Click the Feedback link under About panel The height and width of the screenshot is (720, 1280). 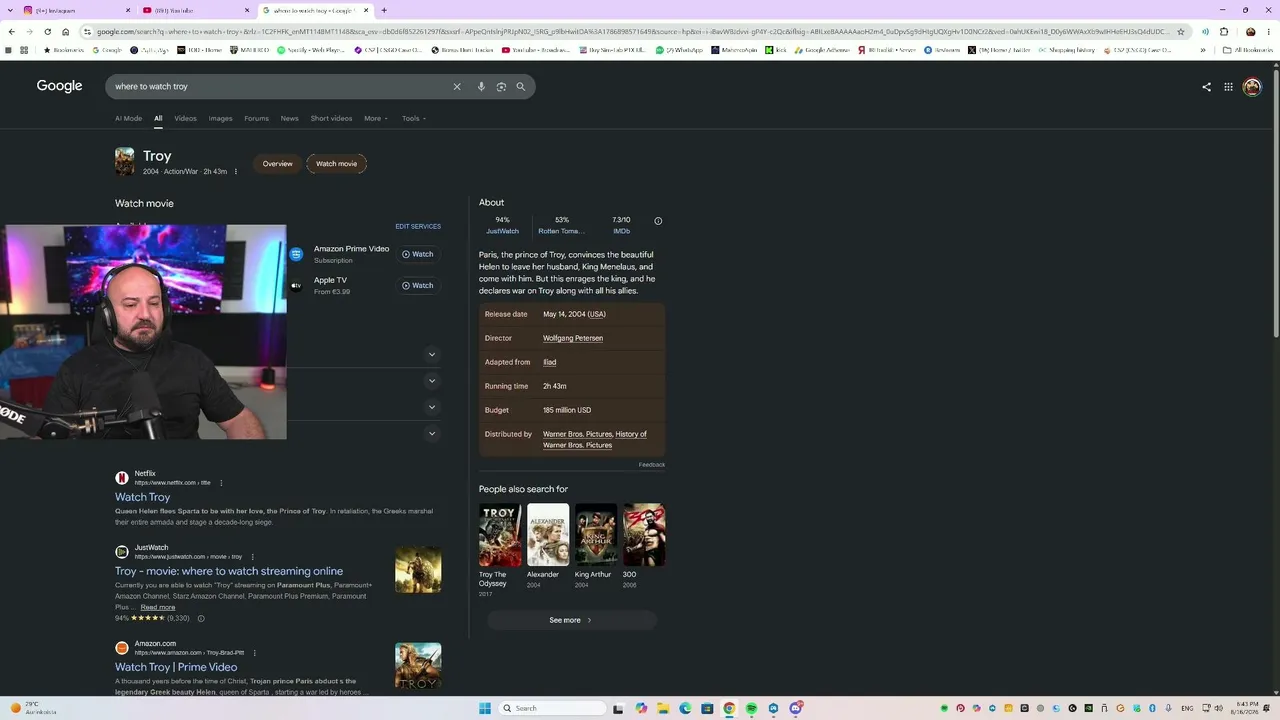pos(652,465)
